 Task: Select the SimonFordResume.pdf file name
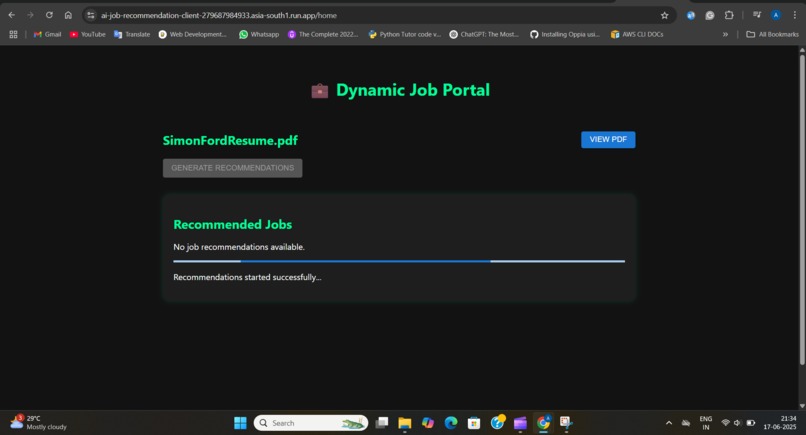click(x=230, y=140)
